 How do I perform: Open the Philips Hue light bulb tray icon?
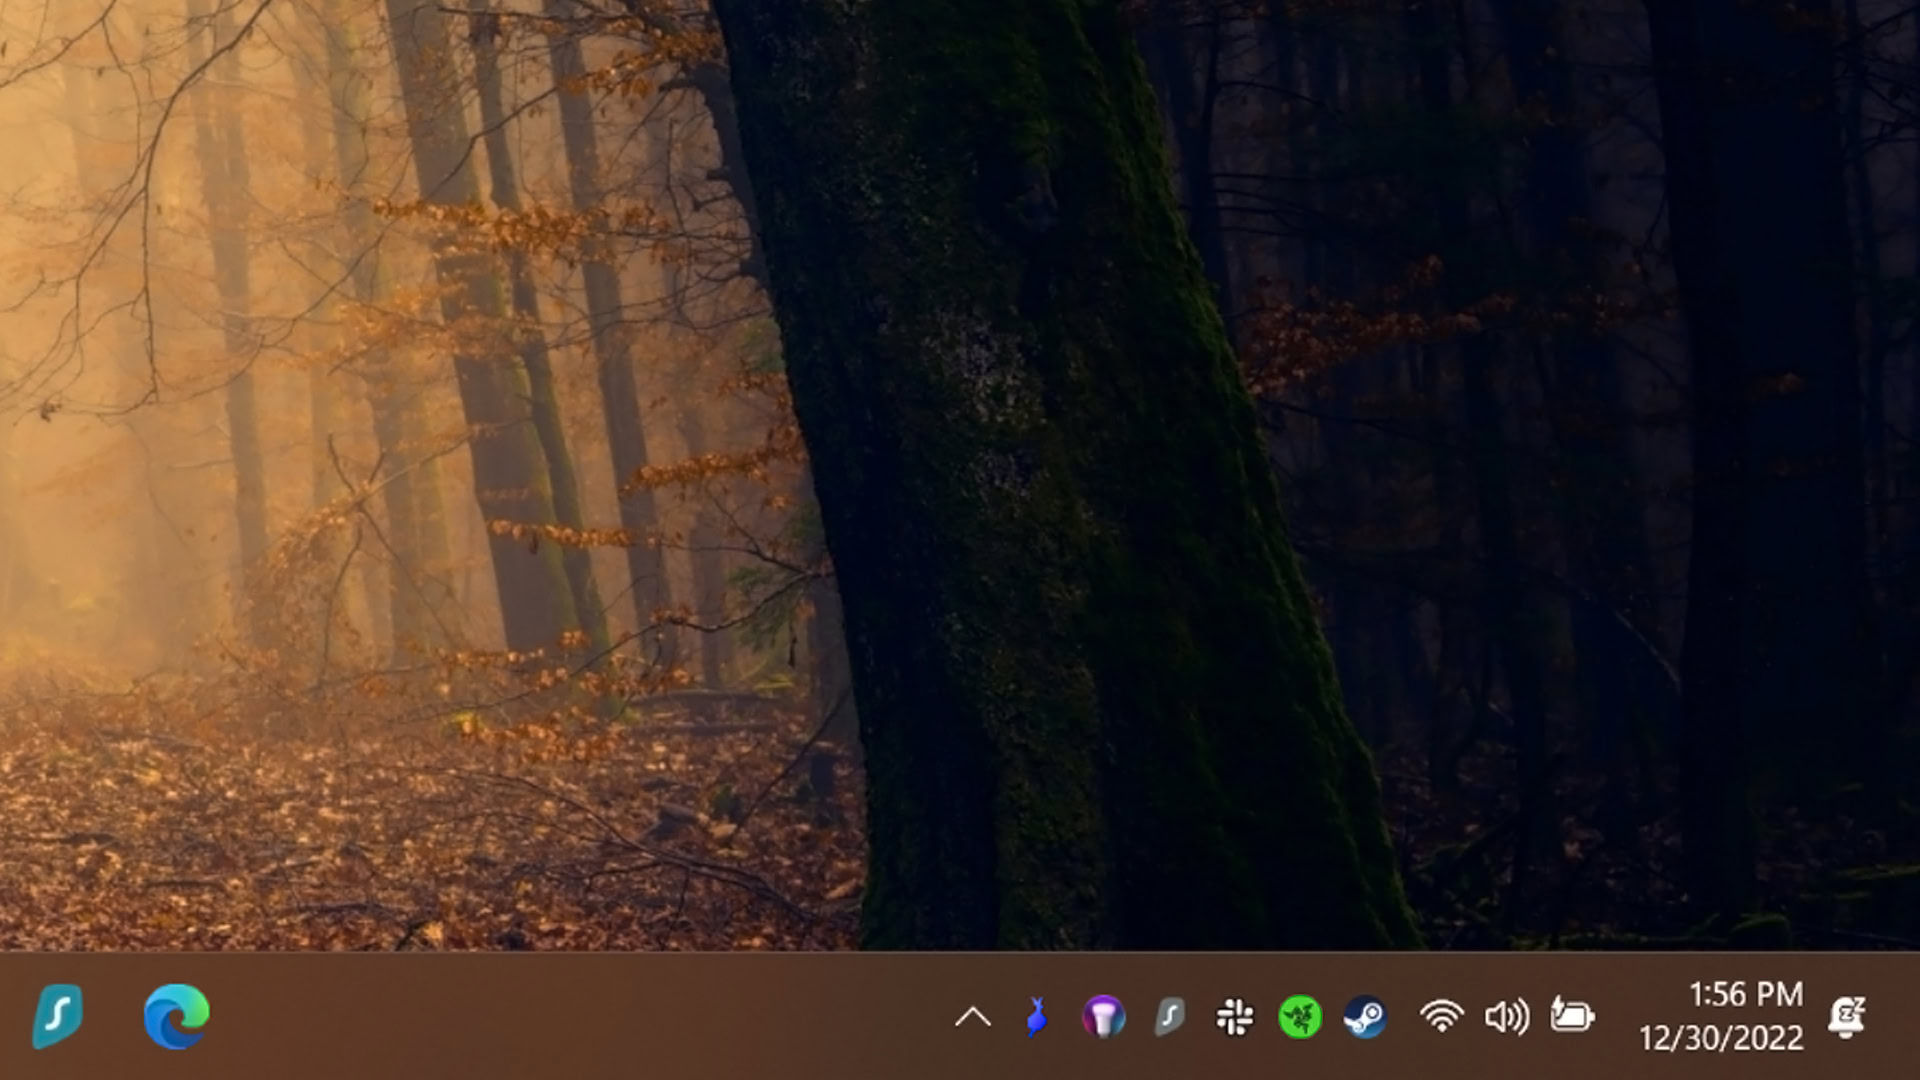coord(1103,1018)
